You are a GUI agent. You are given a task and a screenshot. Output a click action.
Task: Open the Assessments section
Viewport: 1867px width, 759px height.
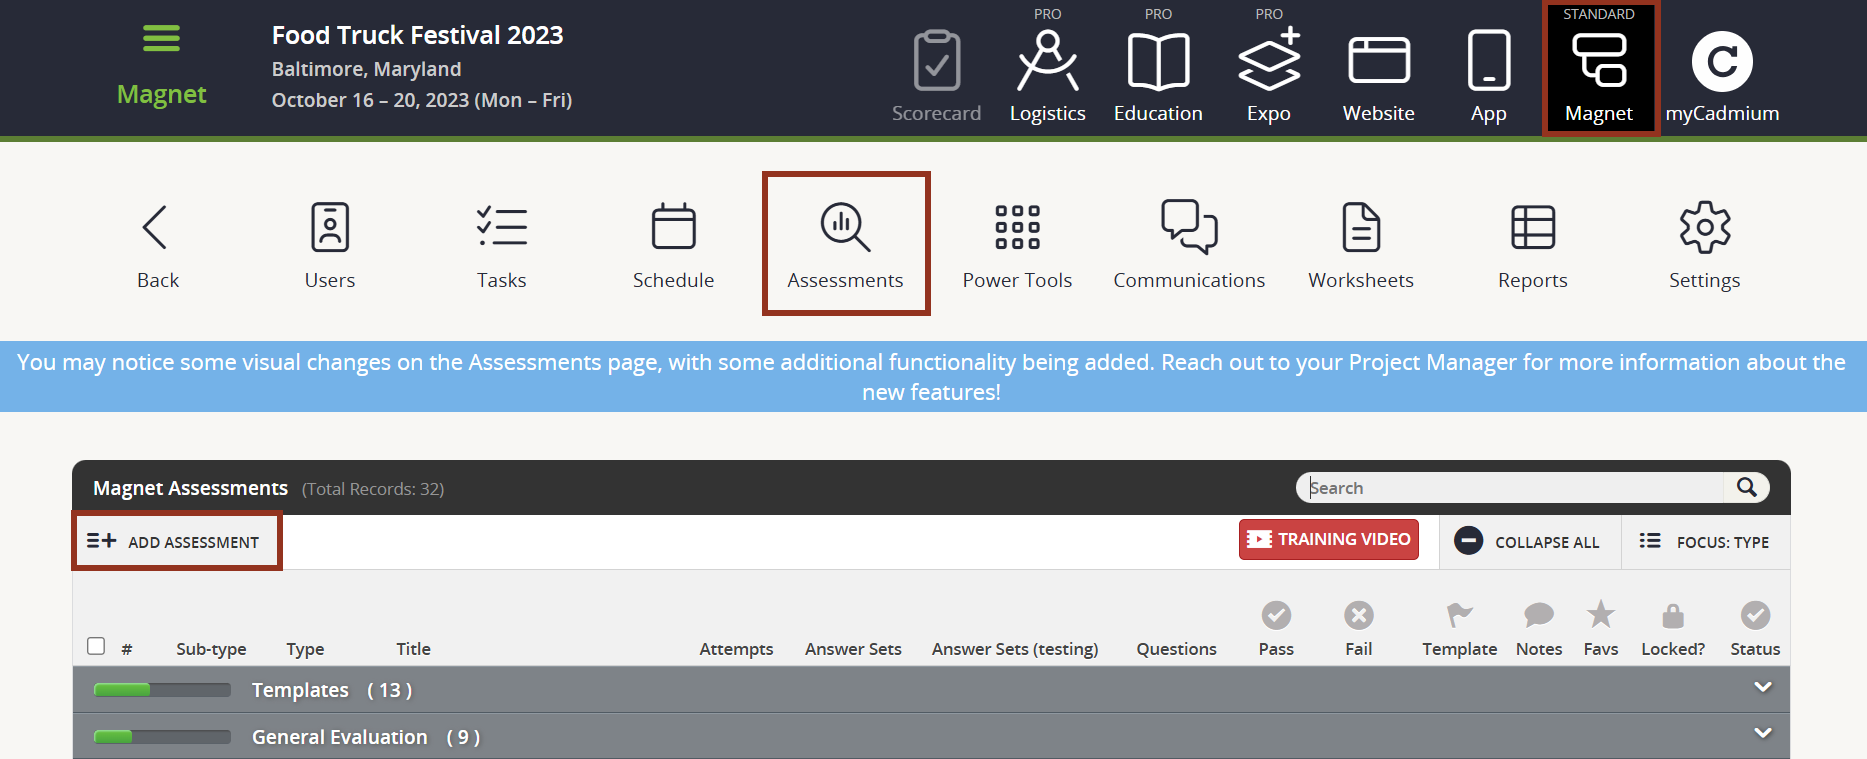[x=846, y=243]
